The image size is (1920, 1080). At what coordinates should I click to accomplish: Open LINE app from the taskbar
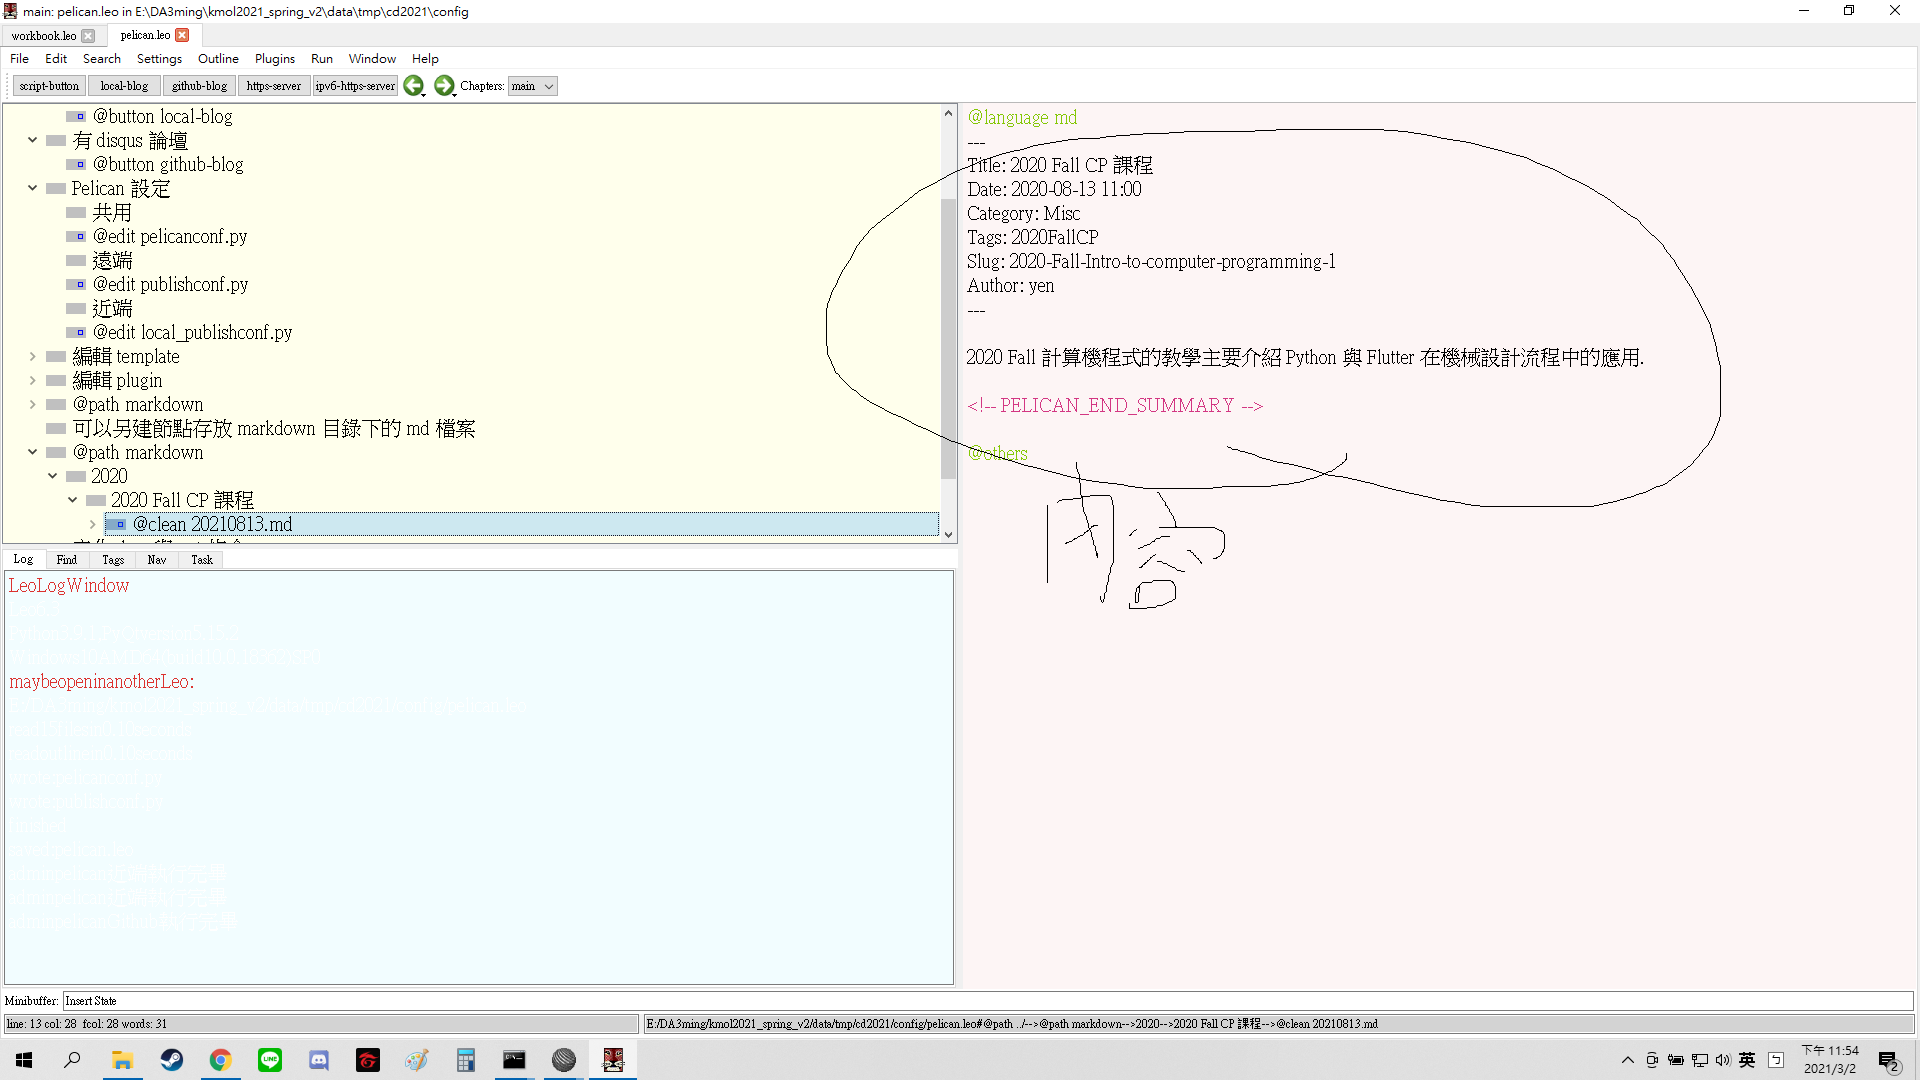pos(270,1060)
